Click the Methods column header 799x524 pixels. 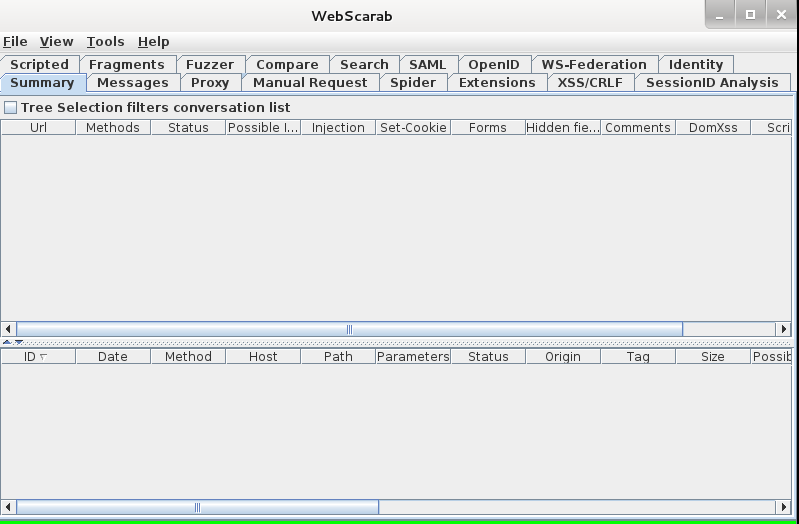click(x=113, y=127)
